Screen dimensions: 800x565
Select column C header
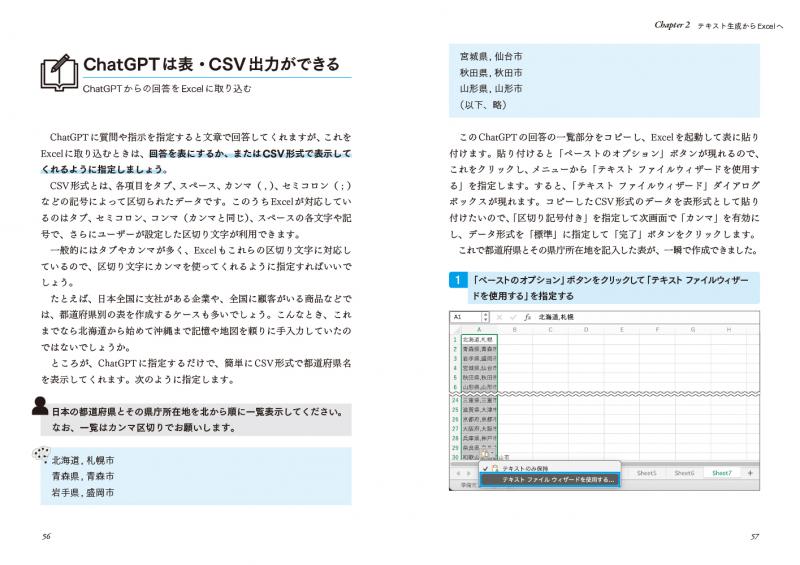[551, 330]
